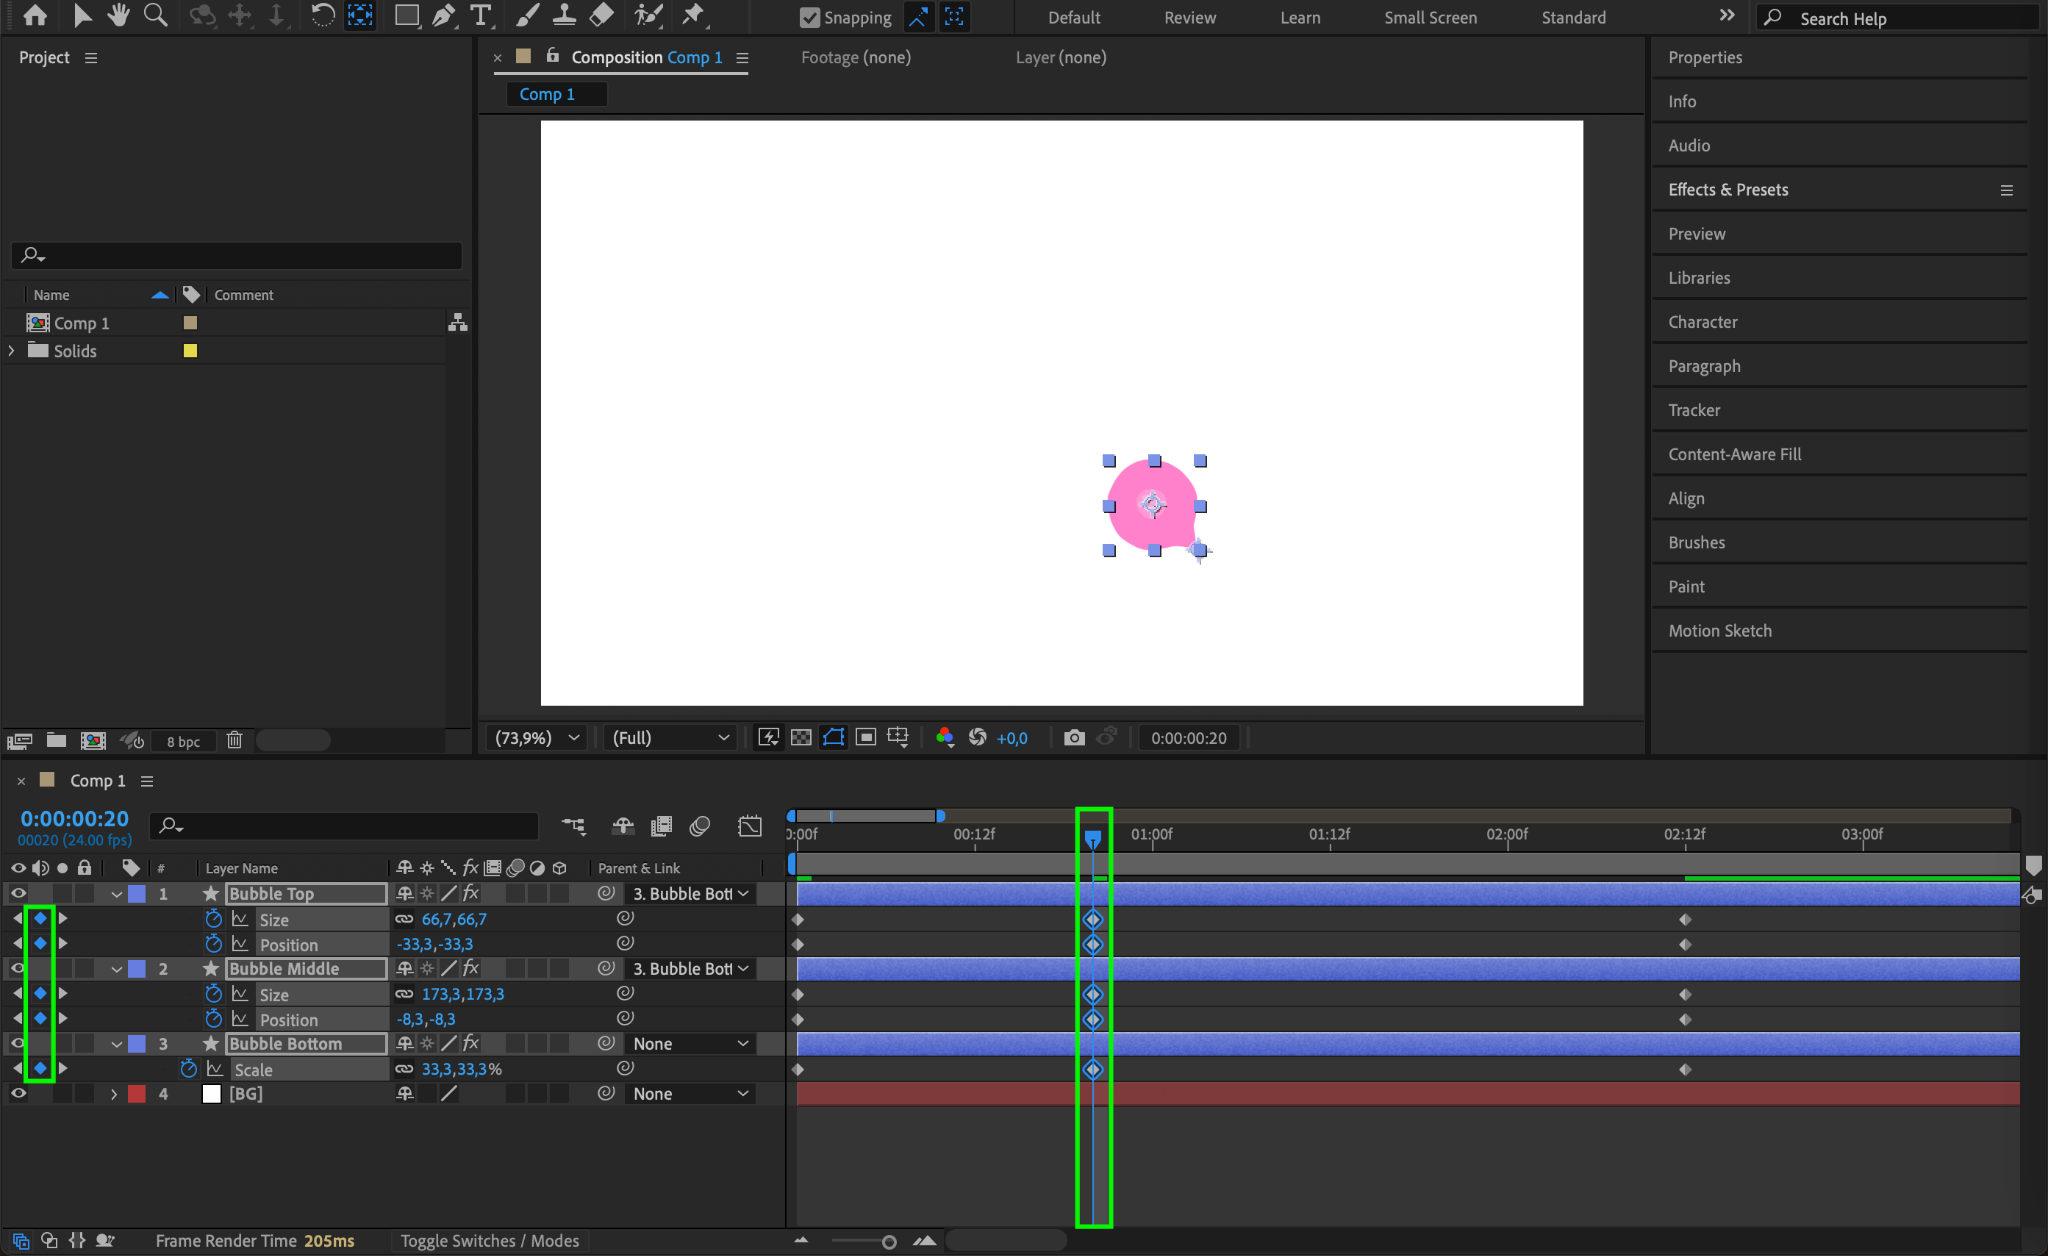
Task: Toggle the Snapping checkbox
Action: [x=810, y=17]
